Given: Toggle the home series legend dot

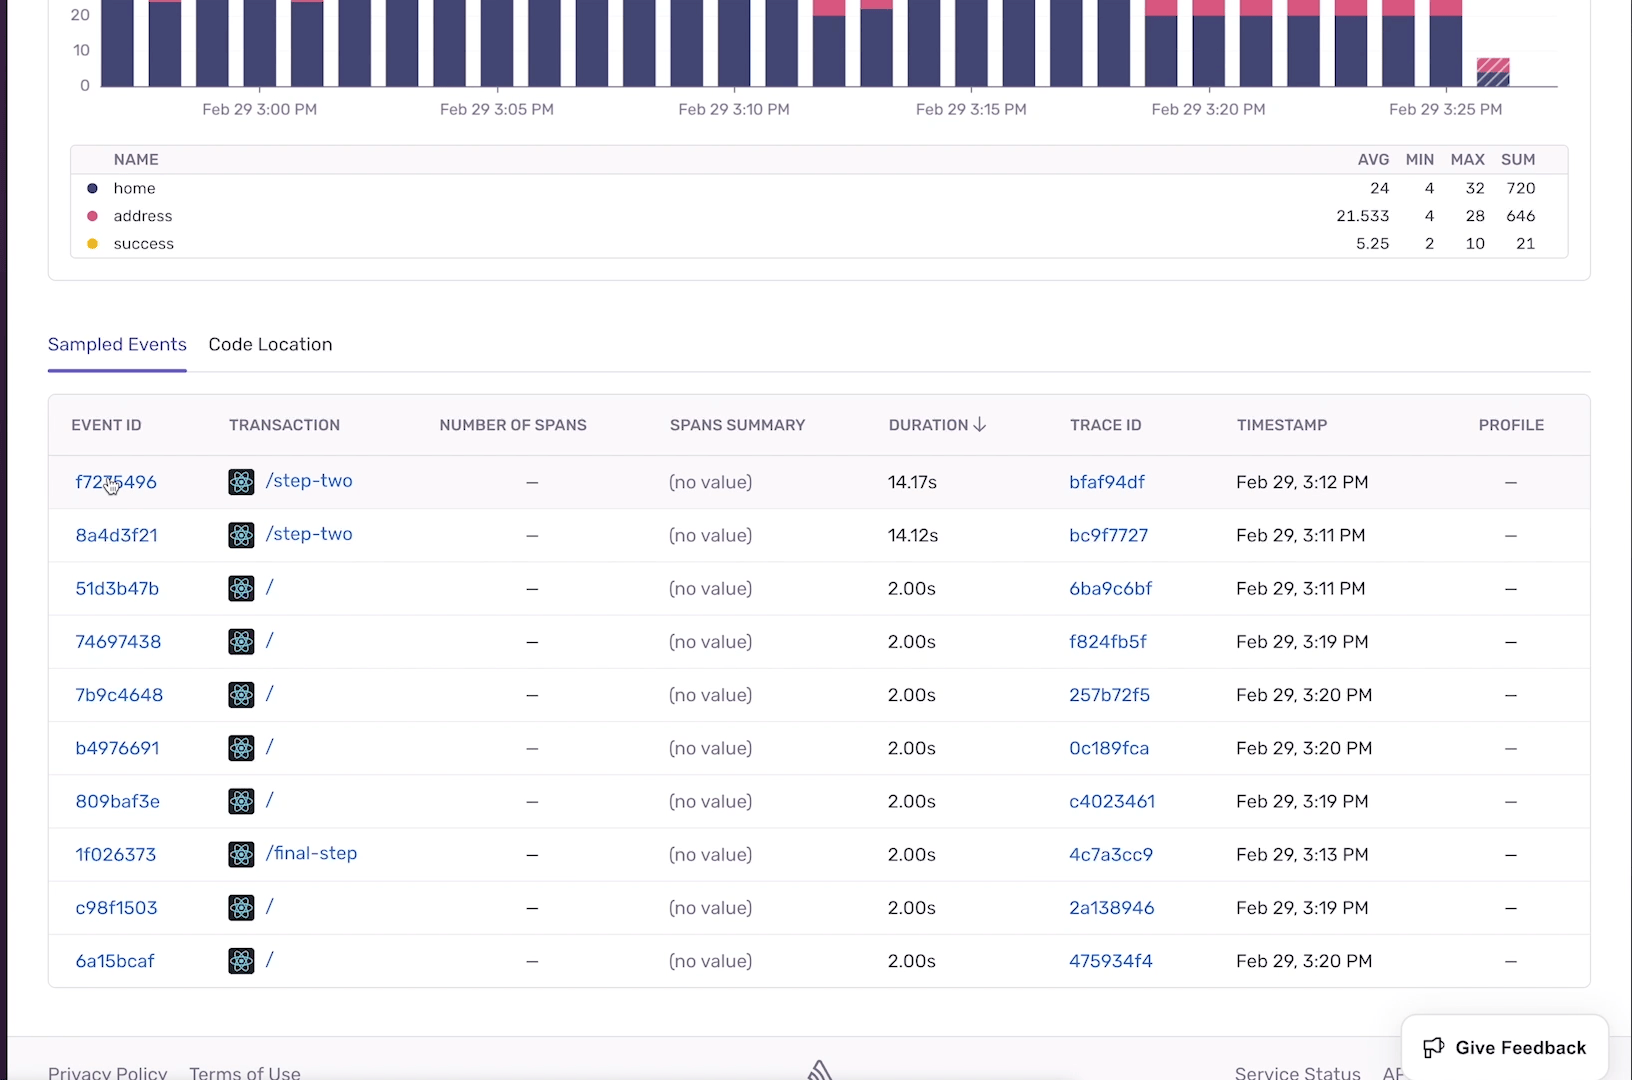Looking at the screenshot, I should click(93, 188).
